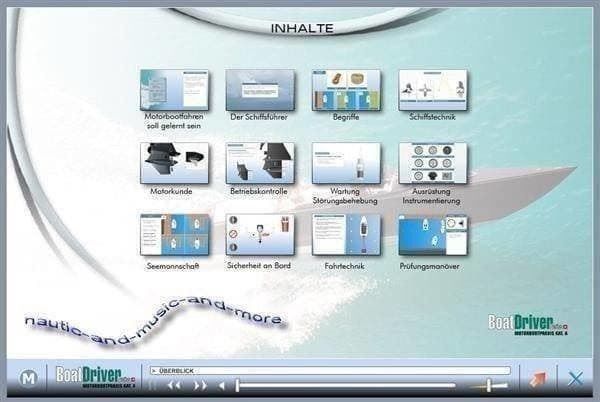
Task: Click the pause button in playback bar
Action: (152, 386)
